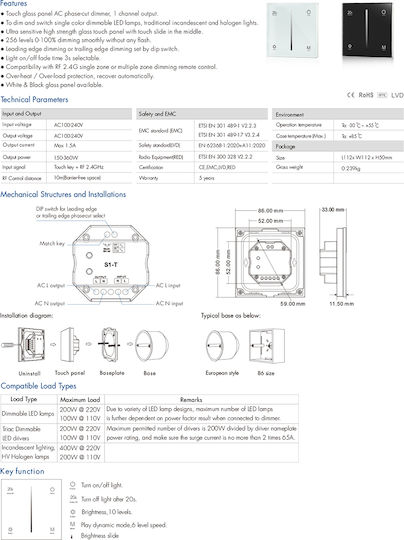Click the European style base illustration
Screen dimensions: 404x540
[x=222, y=346]
